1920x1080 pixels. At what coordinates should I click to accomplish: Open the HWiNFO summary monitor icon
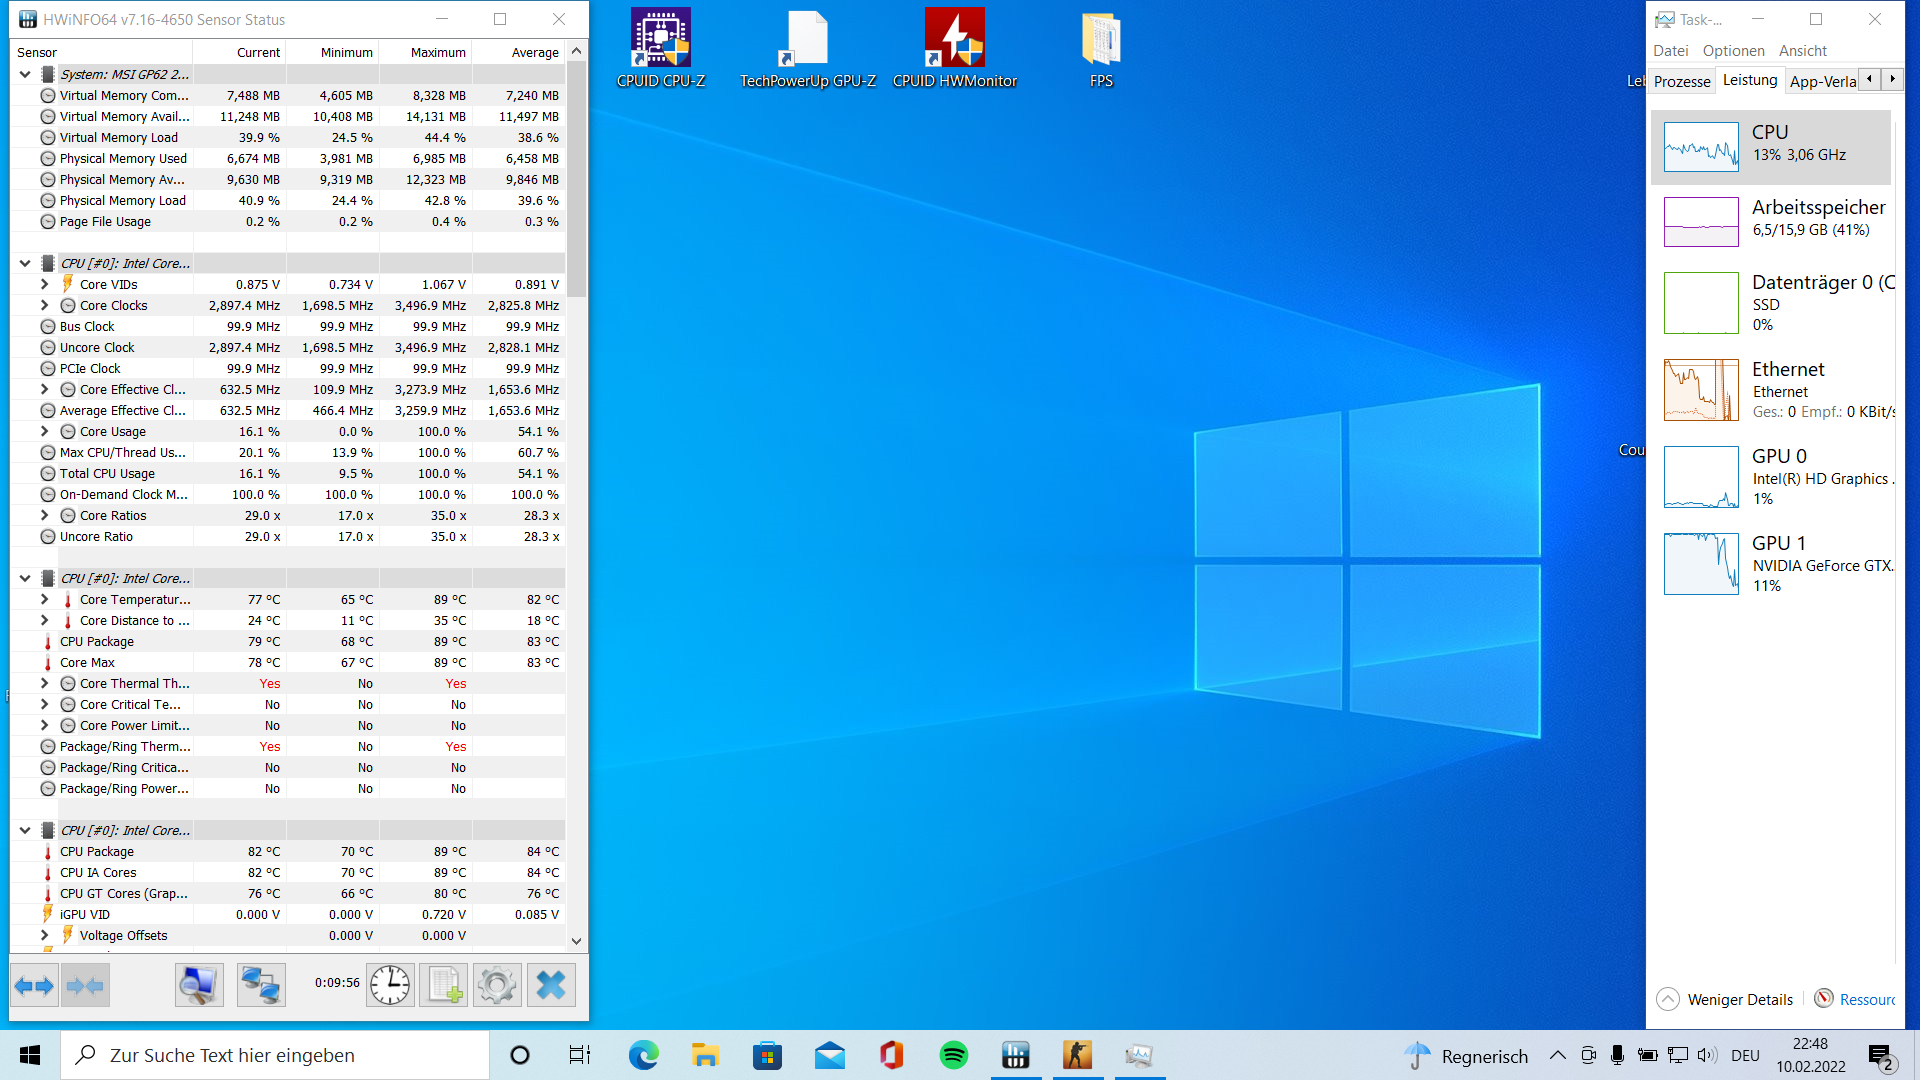[199, 986]
